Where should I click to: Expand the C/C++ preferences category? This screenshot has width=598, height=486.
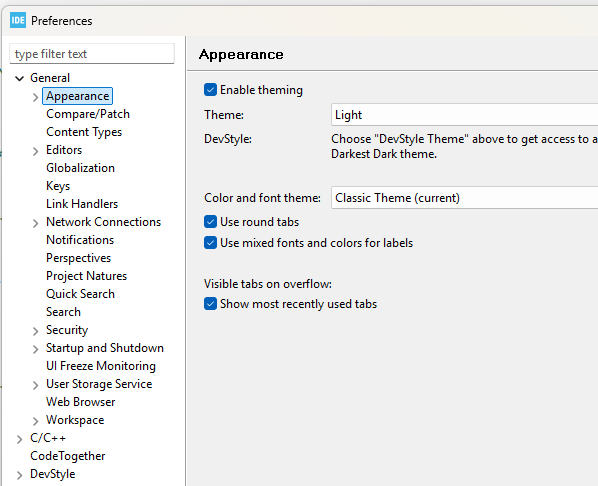[x=19, y=439]
